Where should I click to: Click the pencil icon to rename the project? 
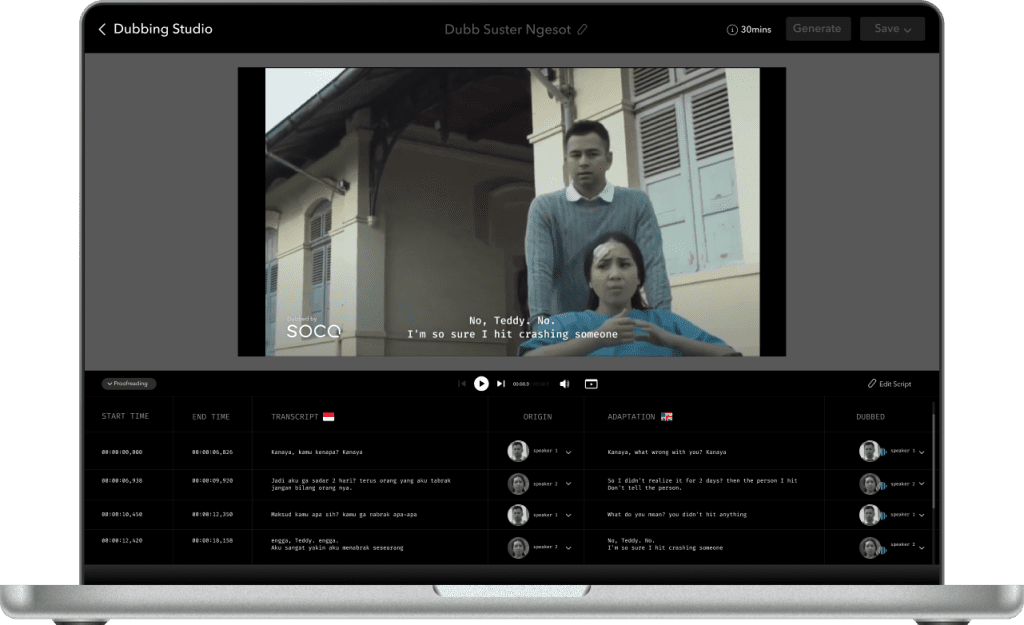(x=583, y=30)
